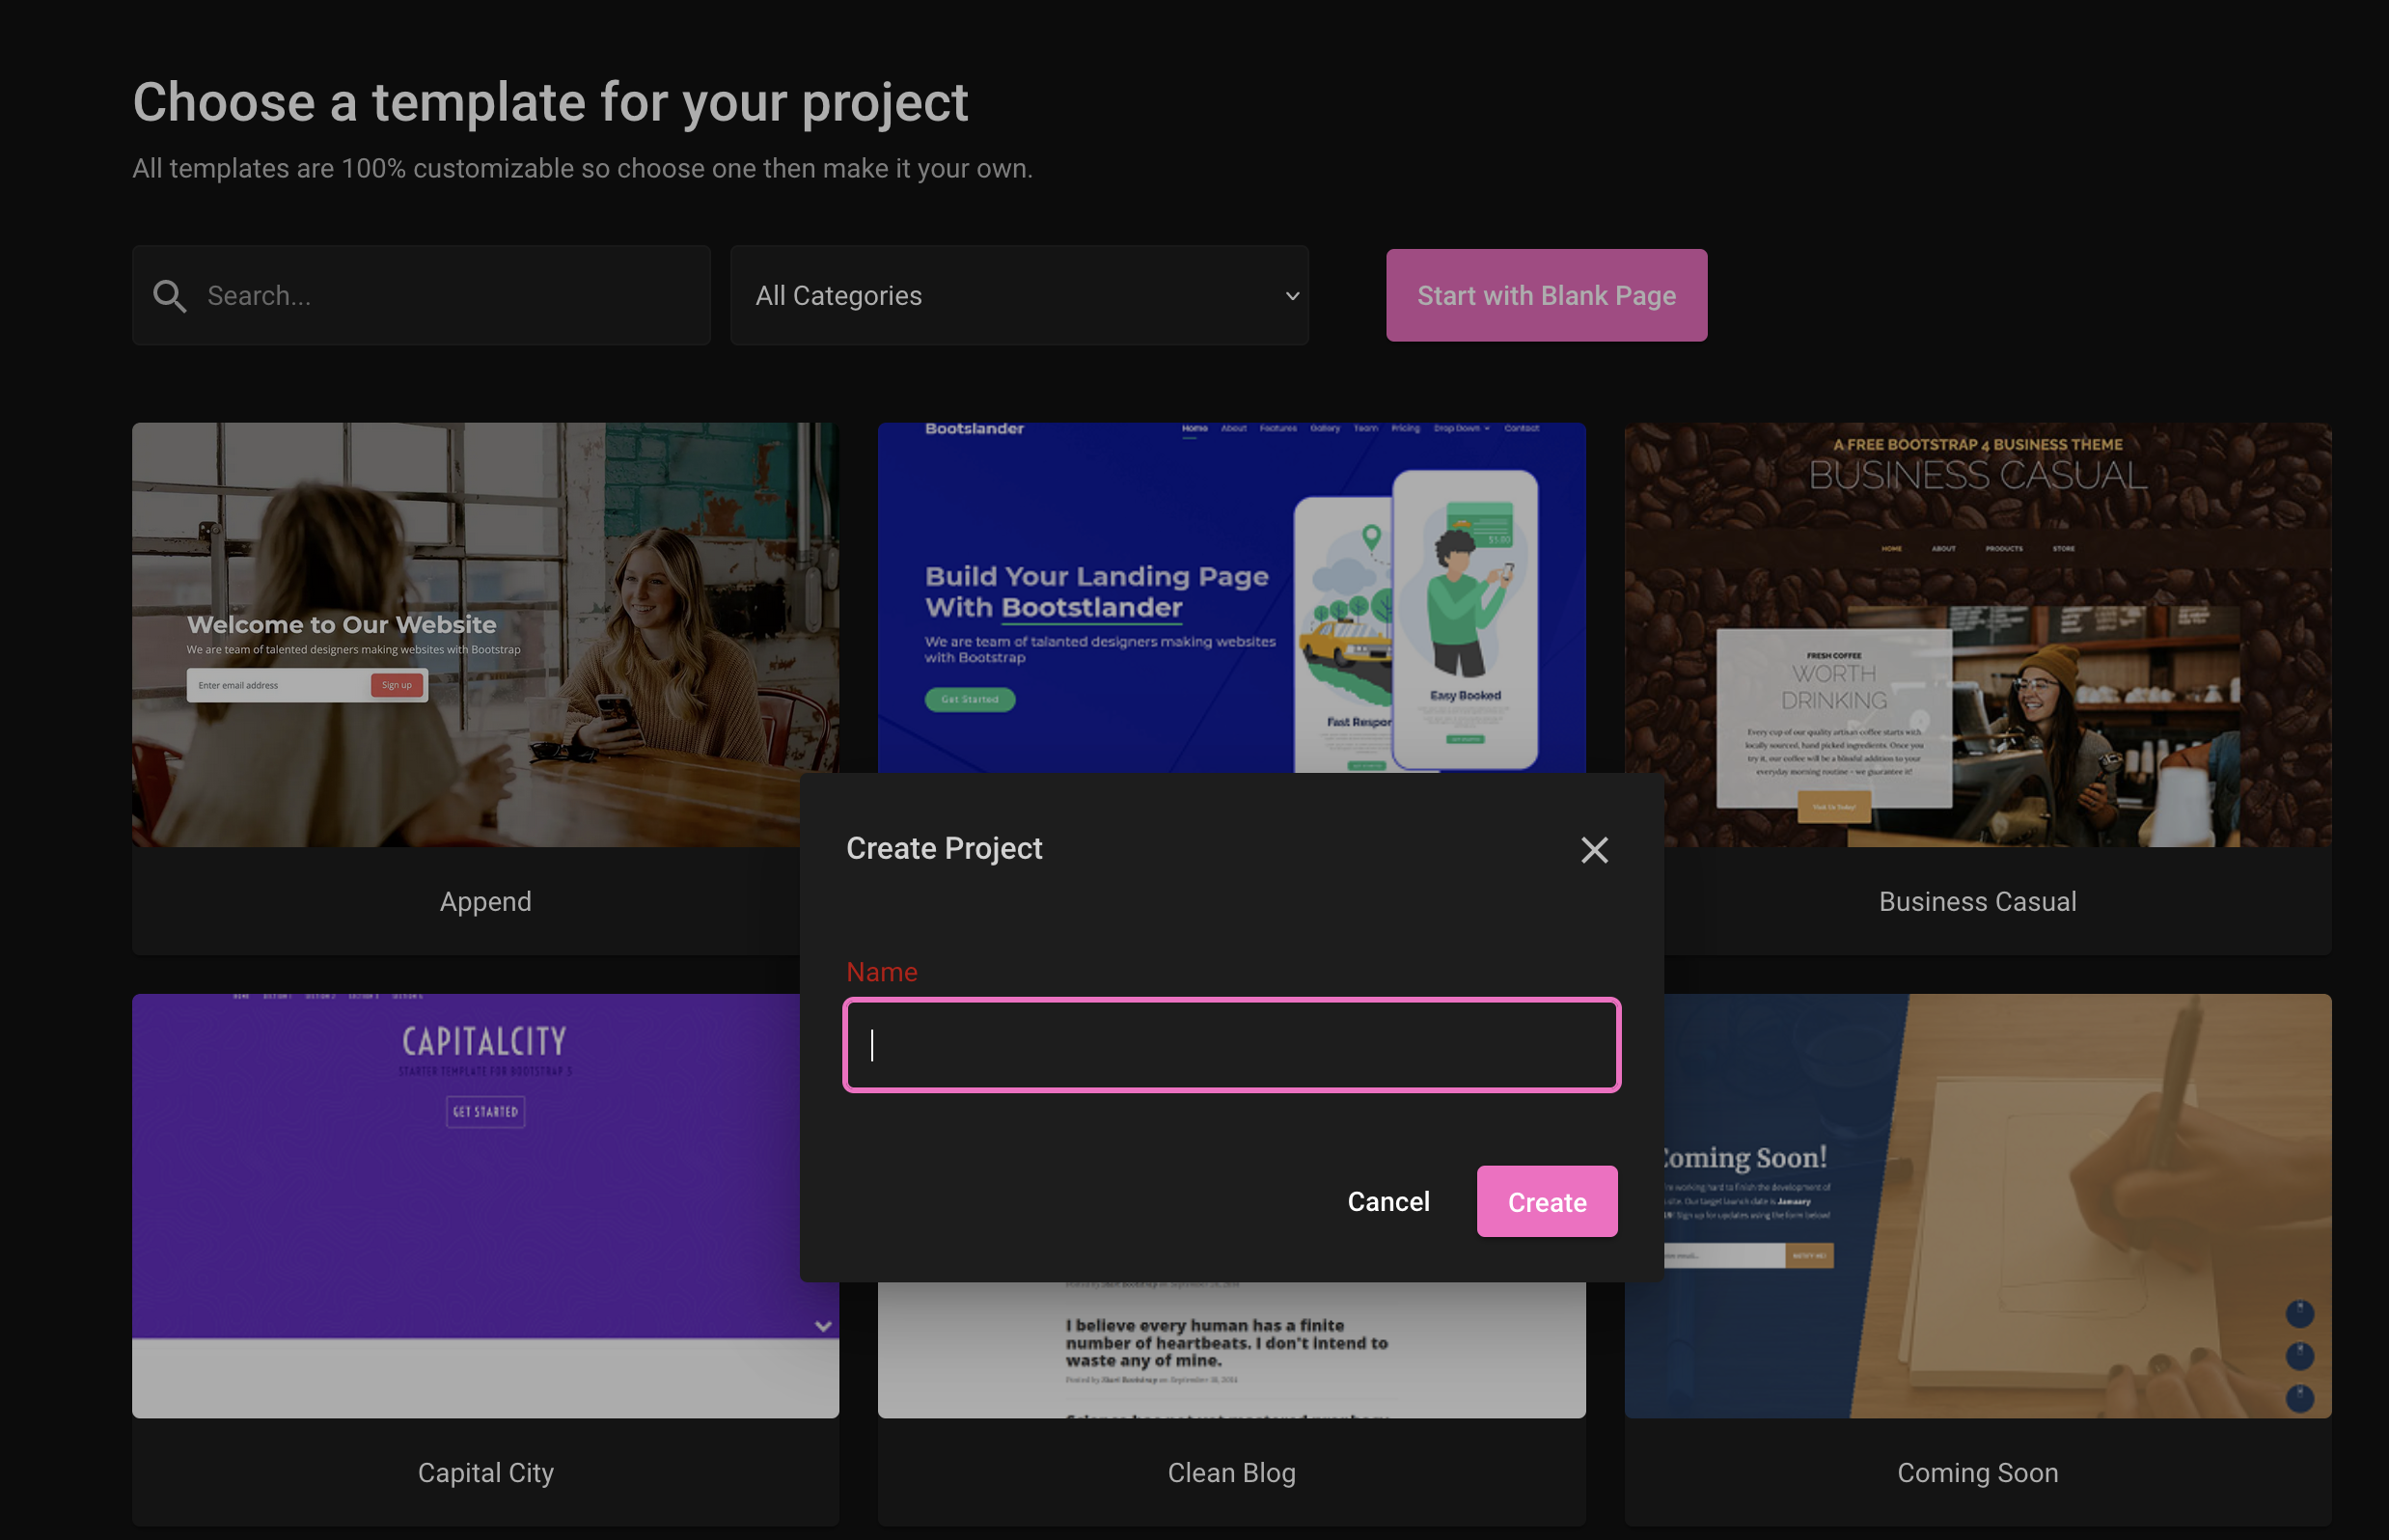Click the Create Project dialog title
This screenshot has width=2389, height=1540.
click(x=944, y=848)
